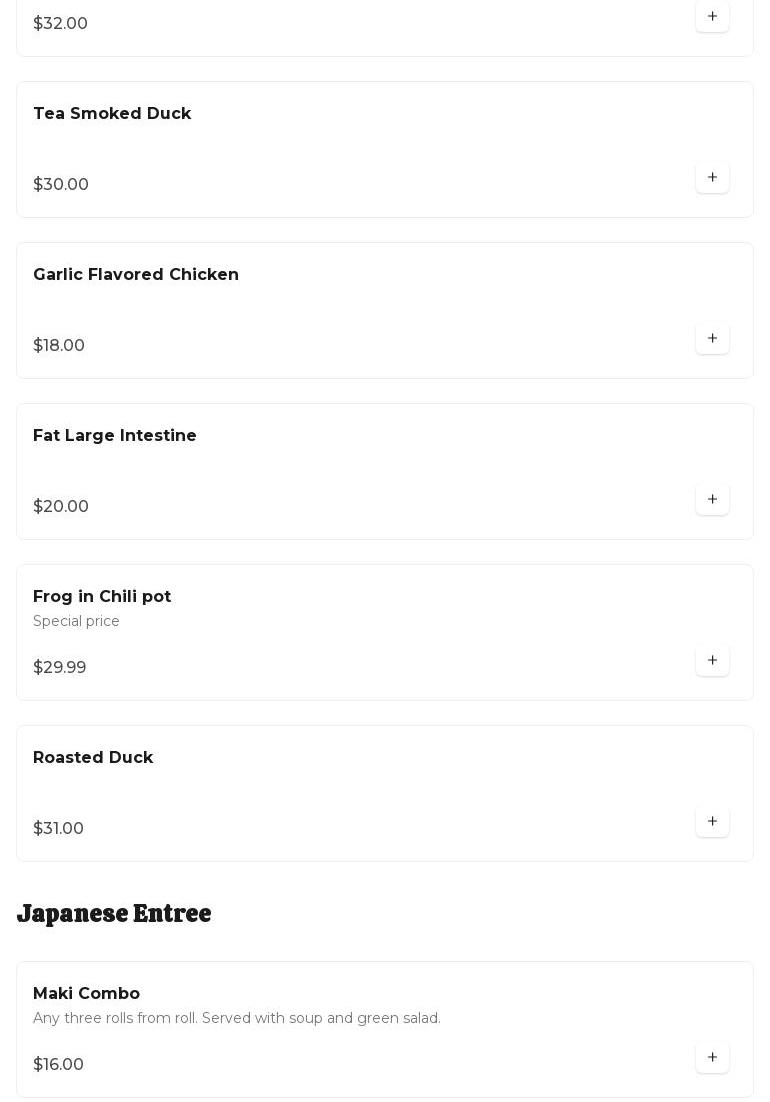The image size is (770, 1102).
Task: Open Fat Large Intestine item details
Action: [x=115, y=436]
